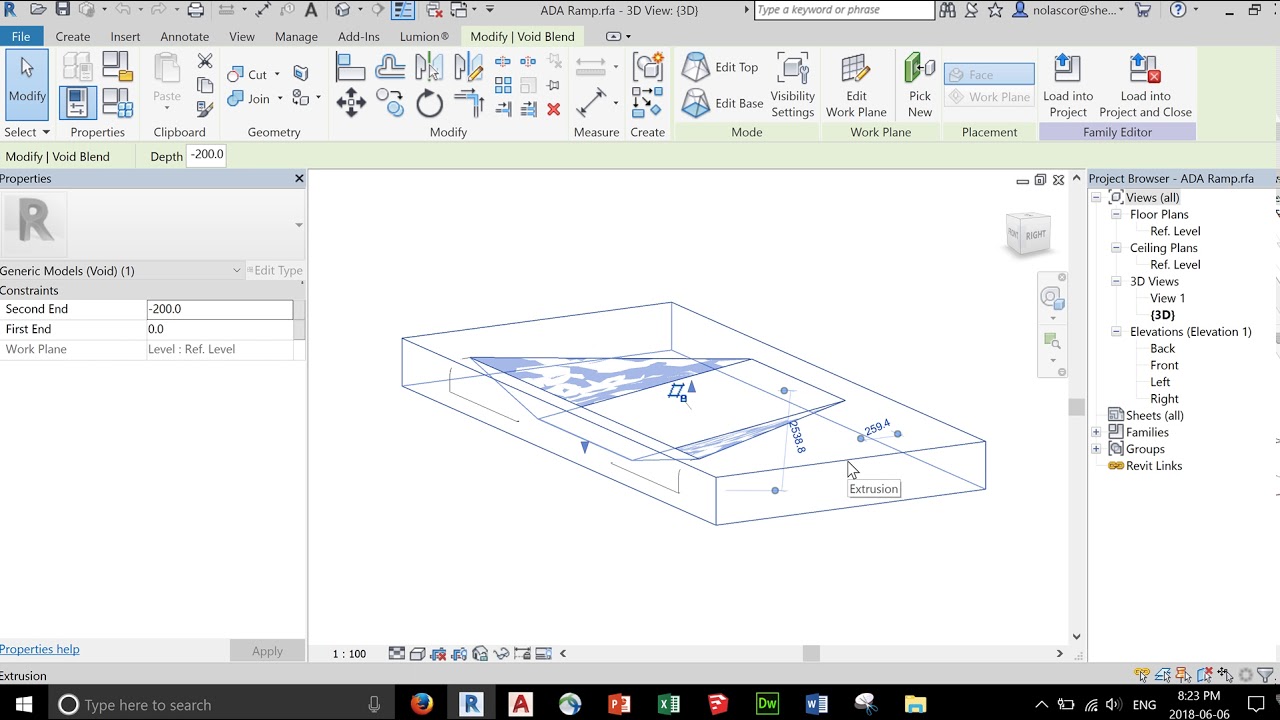This screenshot has width=1280, height=720.
Task: Open the Steering Wheel on navigation bar
Action: click(x=1050, y=297)
